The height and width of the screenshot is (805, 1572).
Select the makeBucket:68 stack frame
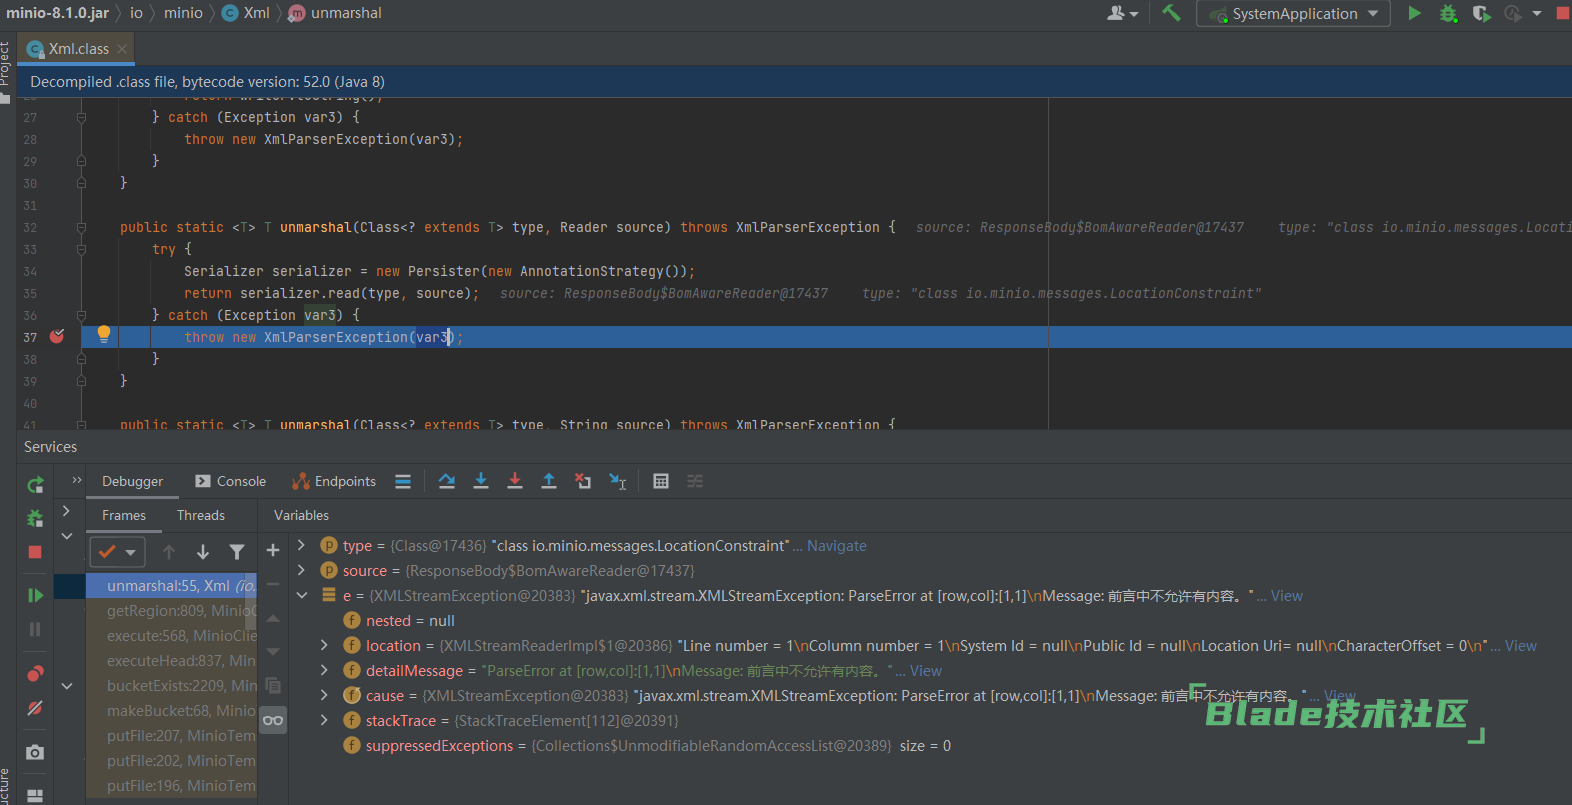click(171, 711)
